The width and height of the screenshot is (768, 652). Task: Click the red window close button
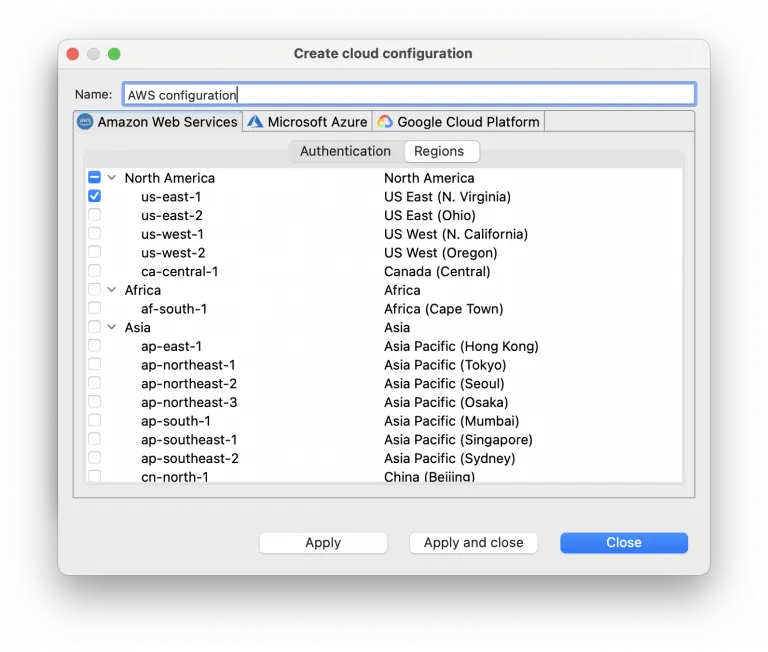(72, 53)
